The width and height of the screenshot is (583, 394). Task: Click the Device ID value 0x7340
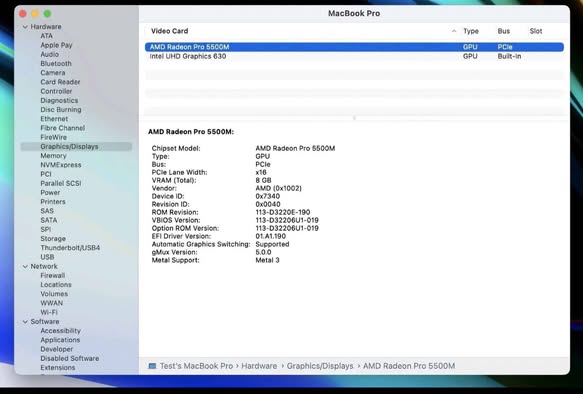[268, 196]
